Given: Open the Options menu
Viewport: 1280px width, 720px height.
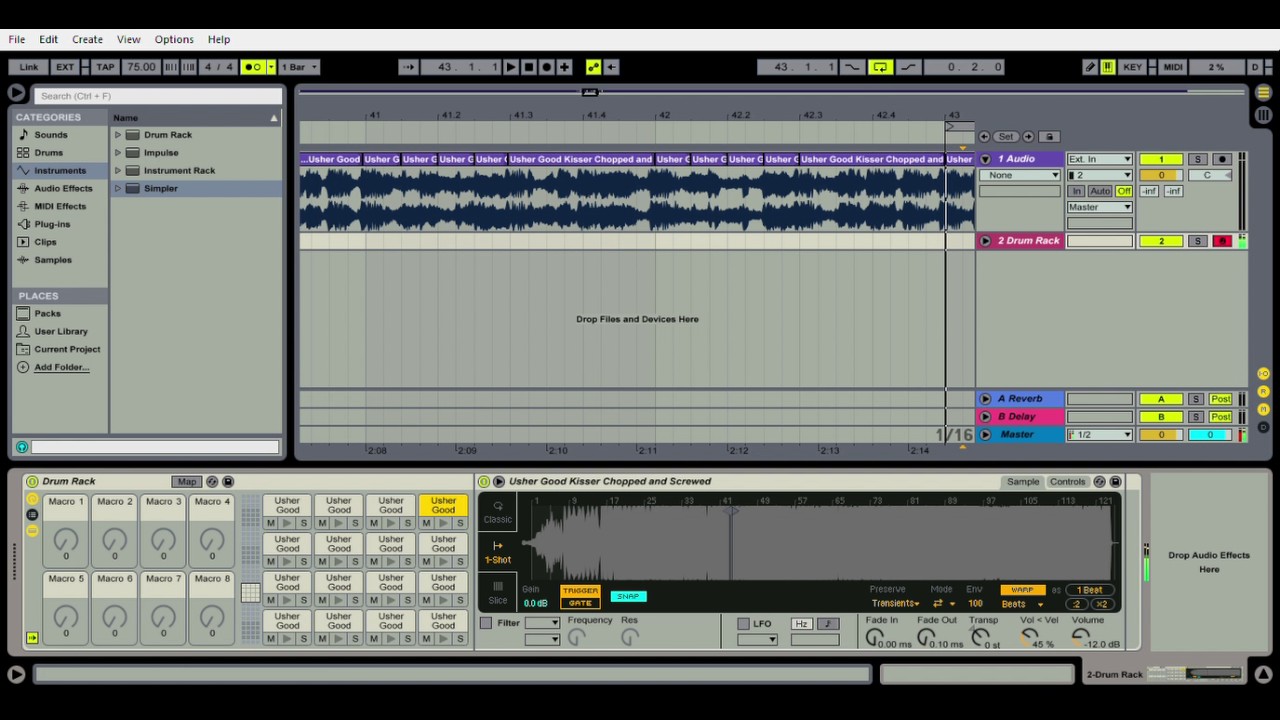Looking at the screenshot, I should [174, 39].
